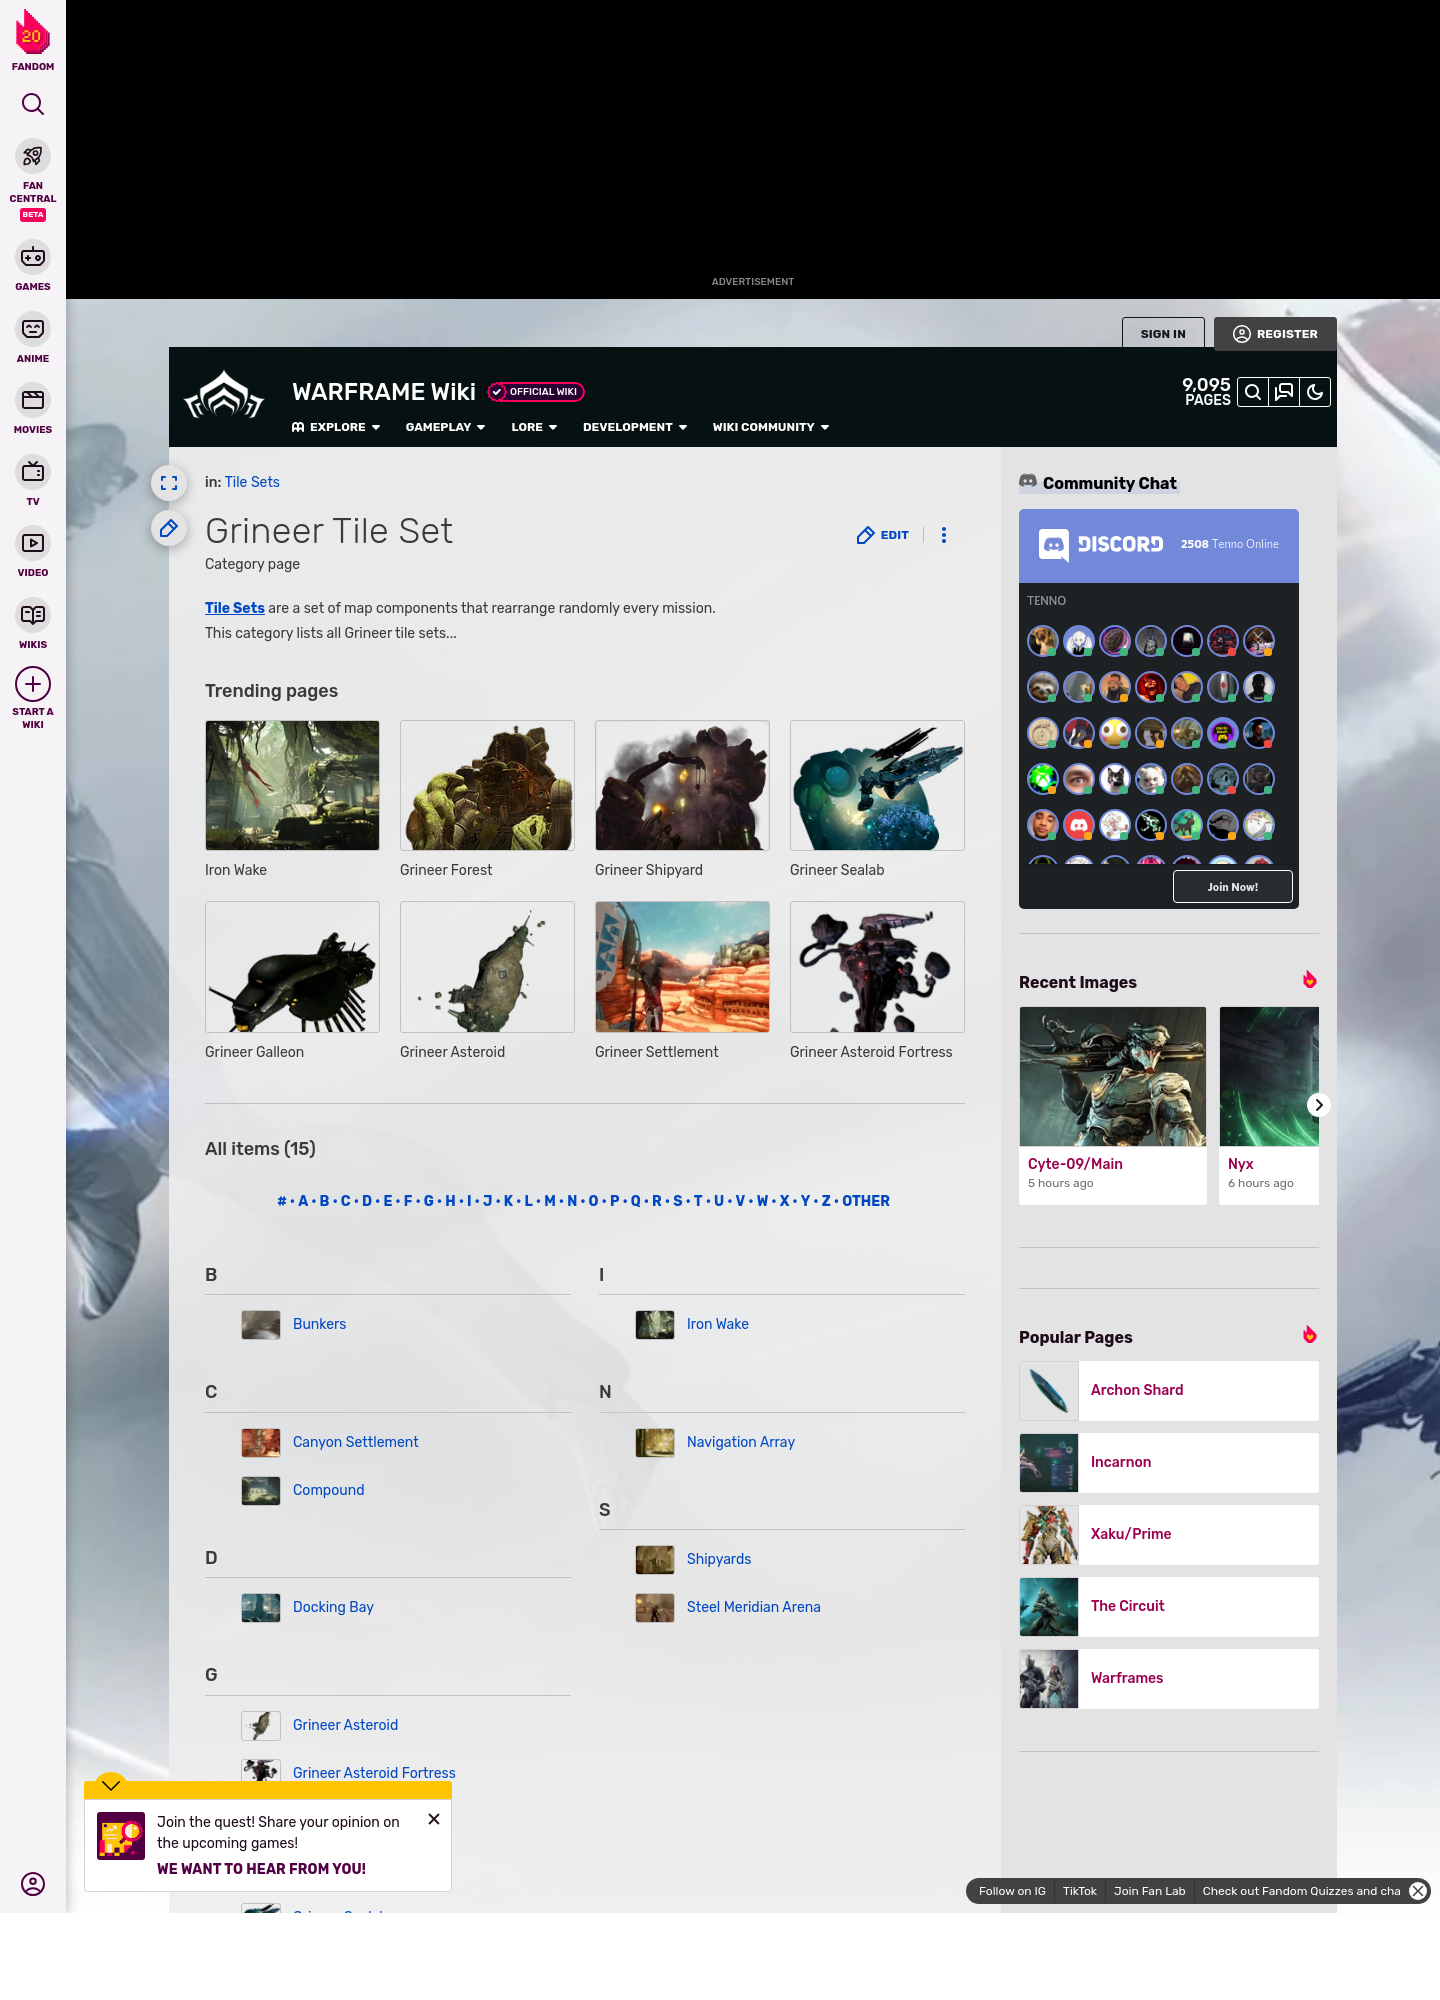The height and width of the screenshot is (2000, 1440).
Task: Click the floating pencil edit icon
Action: click(169, 528)
